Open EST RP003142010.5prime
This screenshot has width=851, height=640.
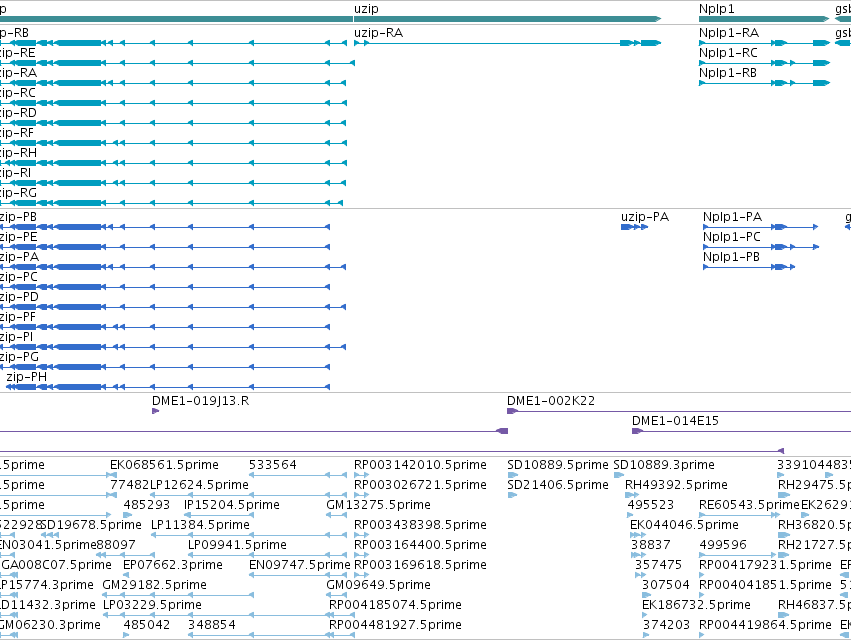coord(420,465)
